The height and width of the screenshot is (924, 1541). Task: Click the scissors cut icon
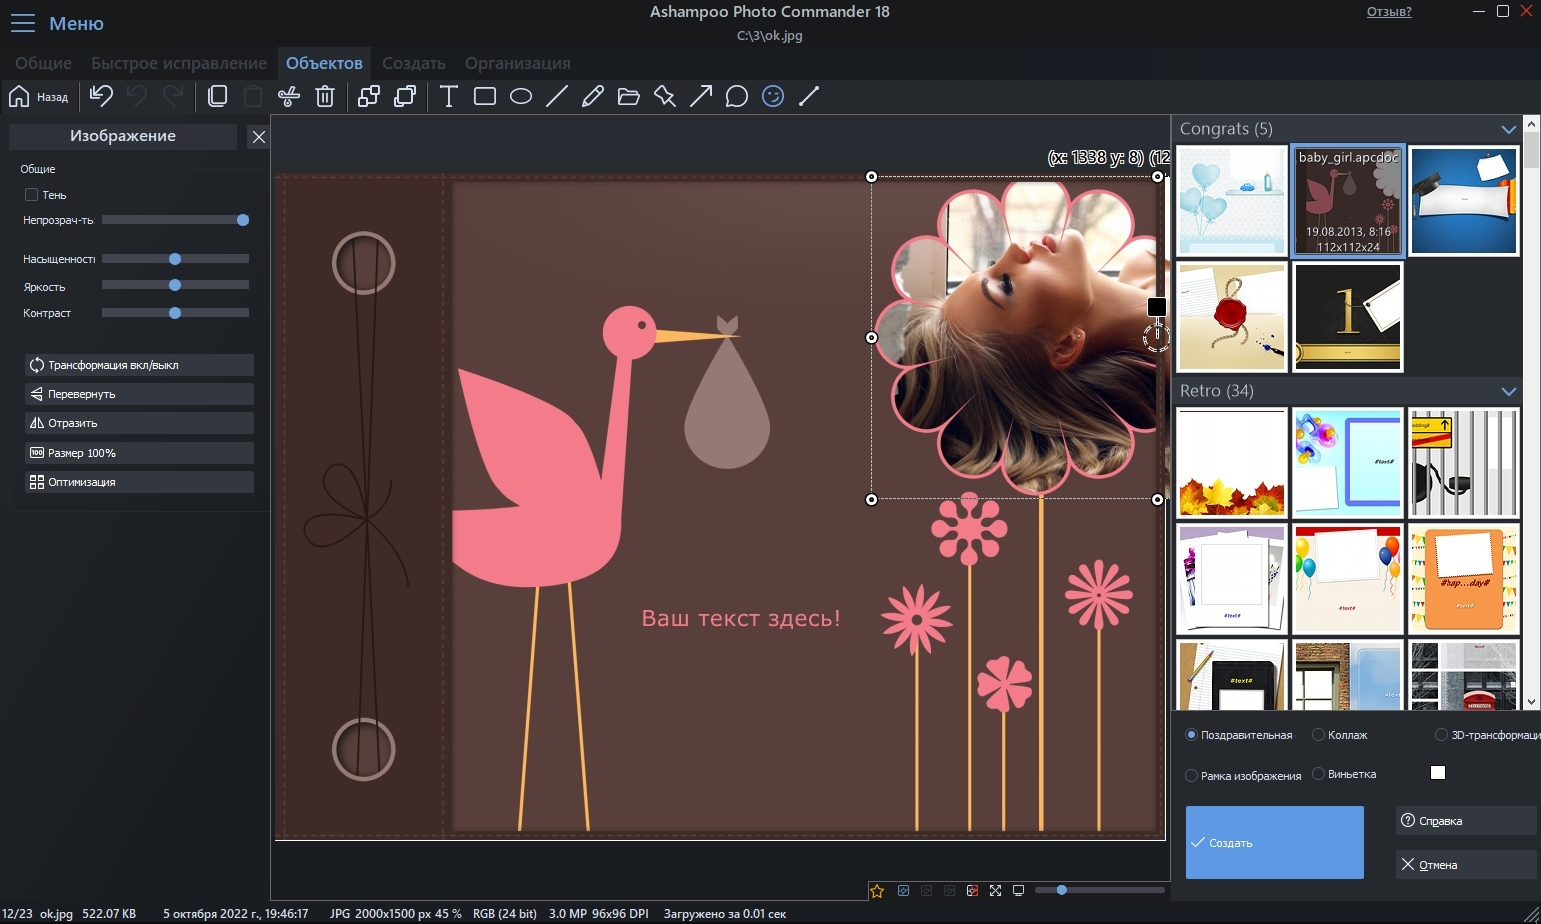point(289,96)
